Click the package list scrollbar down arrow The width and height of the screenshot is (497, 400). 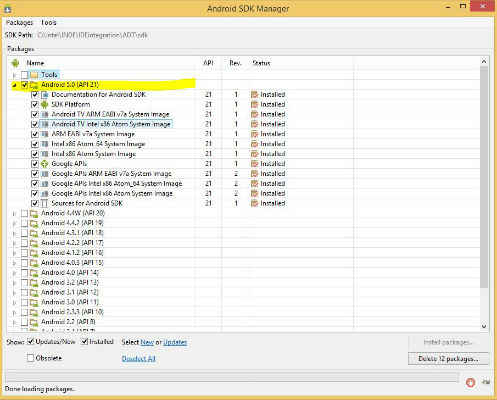coord(484,326)
